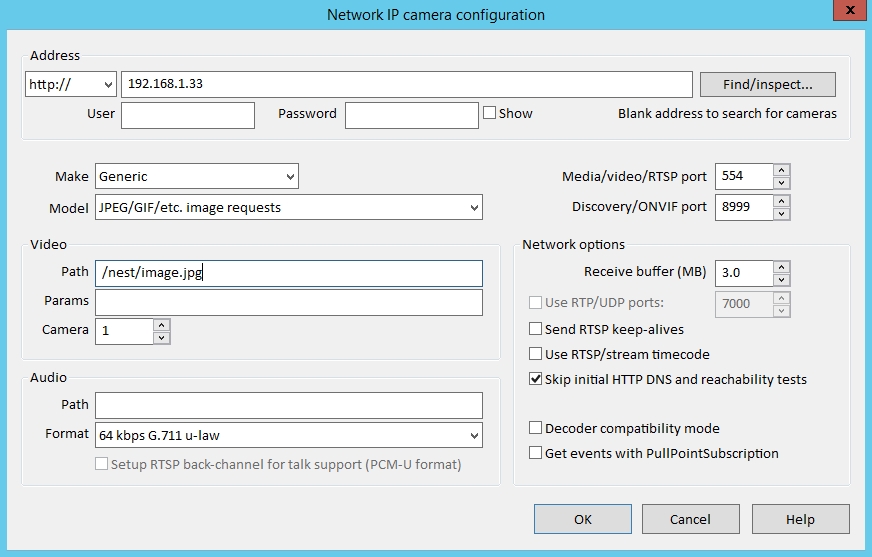The image size is (872, 557).
Task: Confirm settings with the OK button
Action: (x=583, y=519)
